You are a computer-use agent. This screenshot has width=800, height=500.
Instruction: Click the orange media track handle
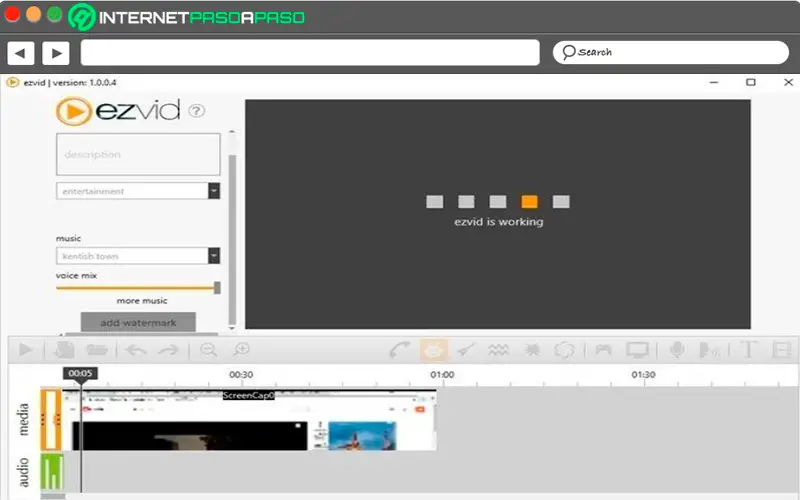point(51,420)
